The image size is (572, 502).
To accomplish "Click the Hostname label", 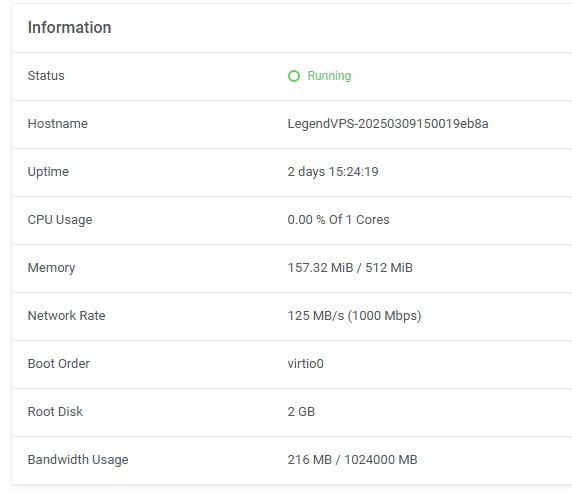I will point(58,124).
